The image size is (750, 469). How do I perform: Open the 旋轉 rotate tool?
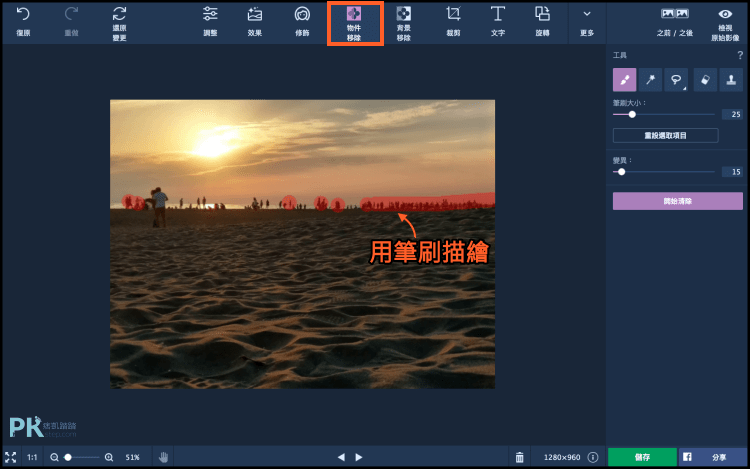click(542, 22)
